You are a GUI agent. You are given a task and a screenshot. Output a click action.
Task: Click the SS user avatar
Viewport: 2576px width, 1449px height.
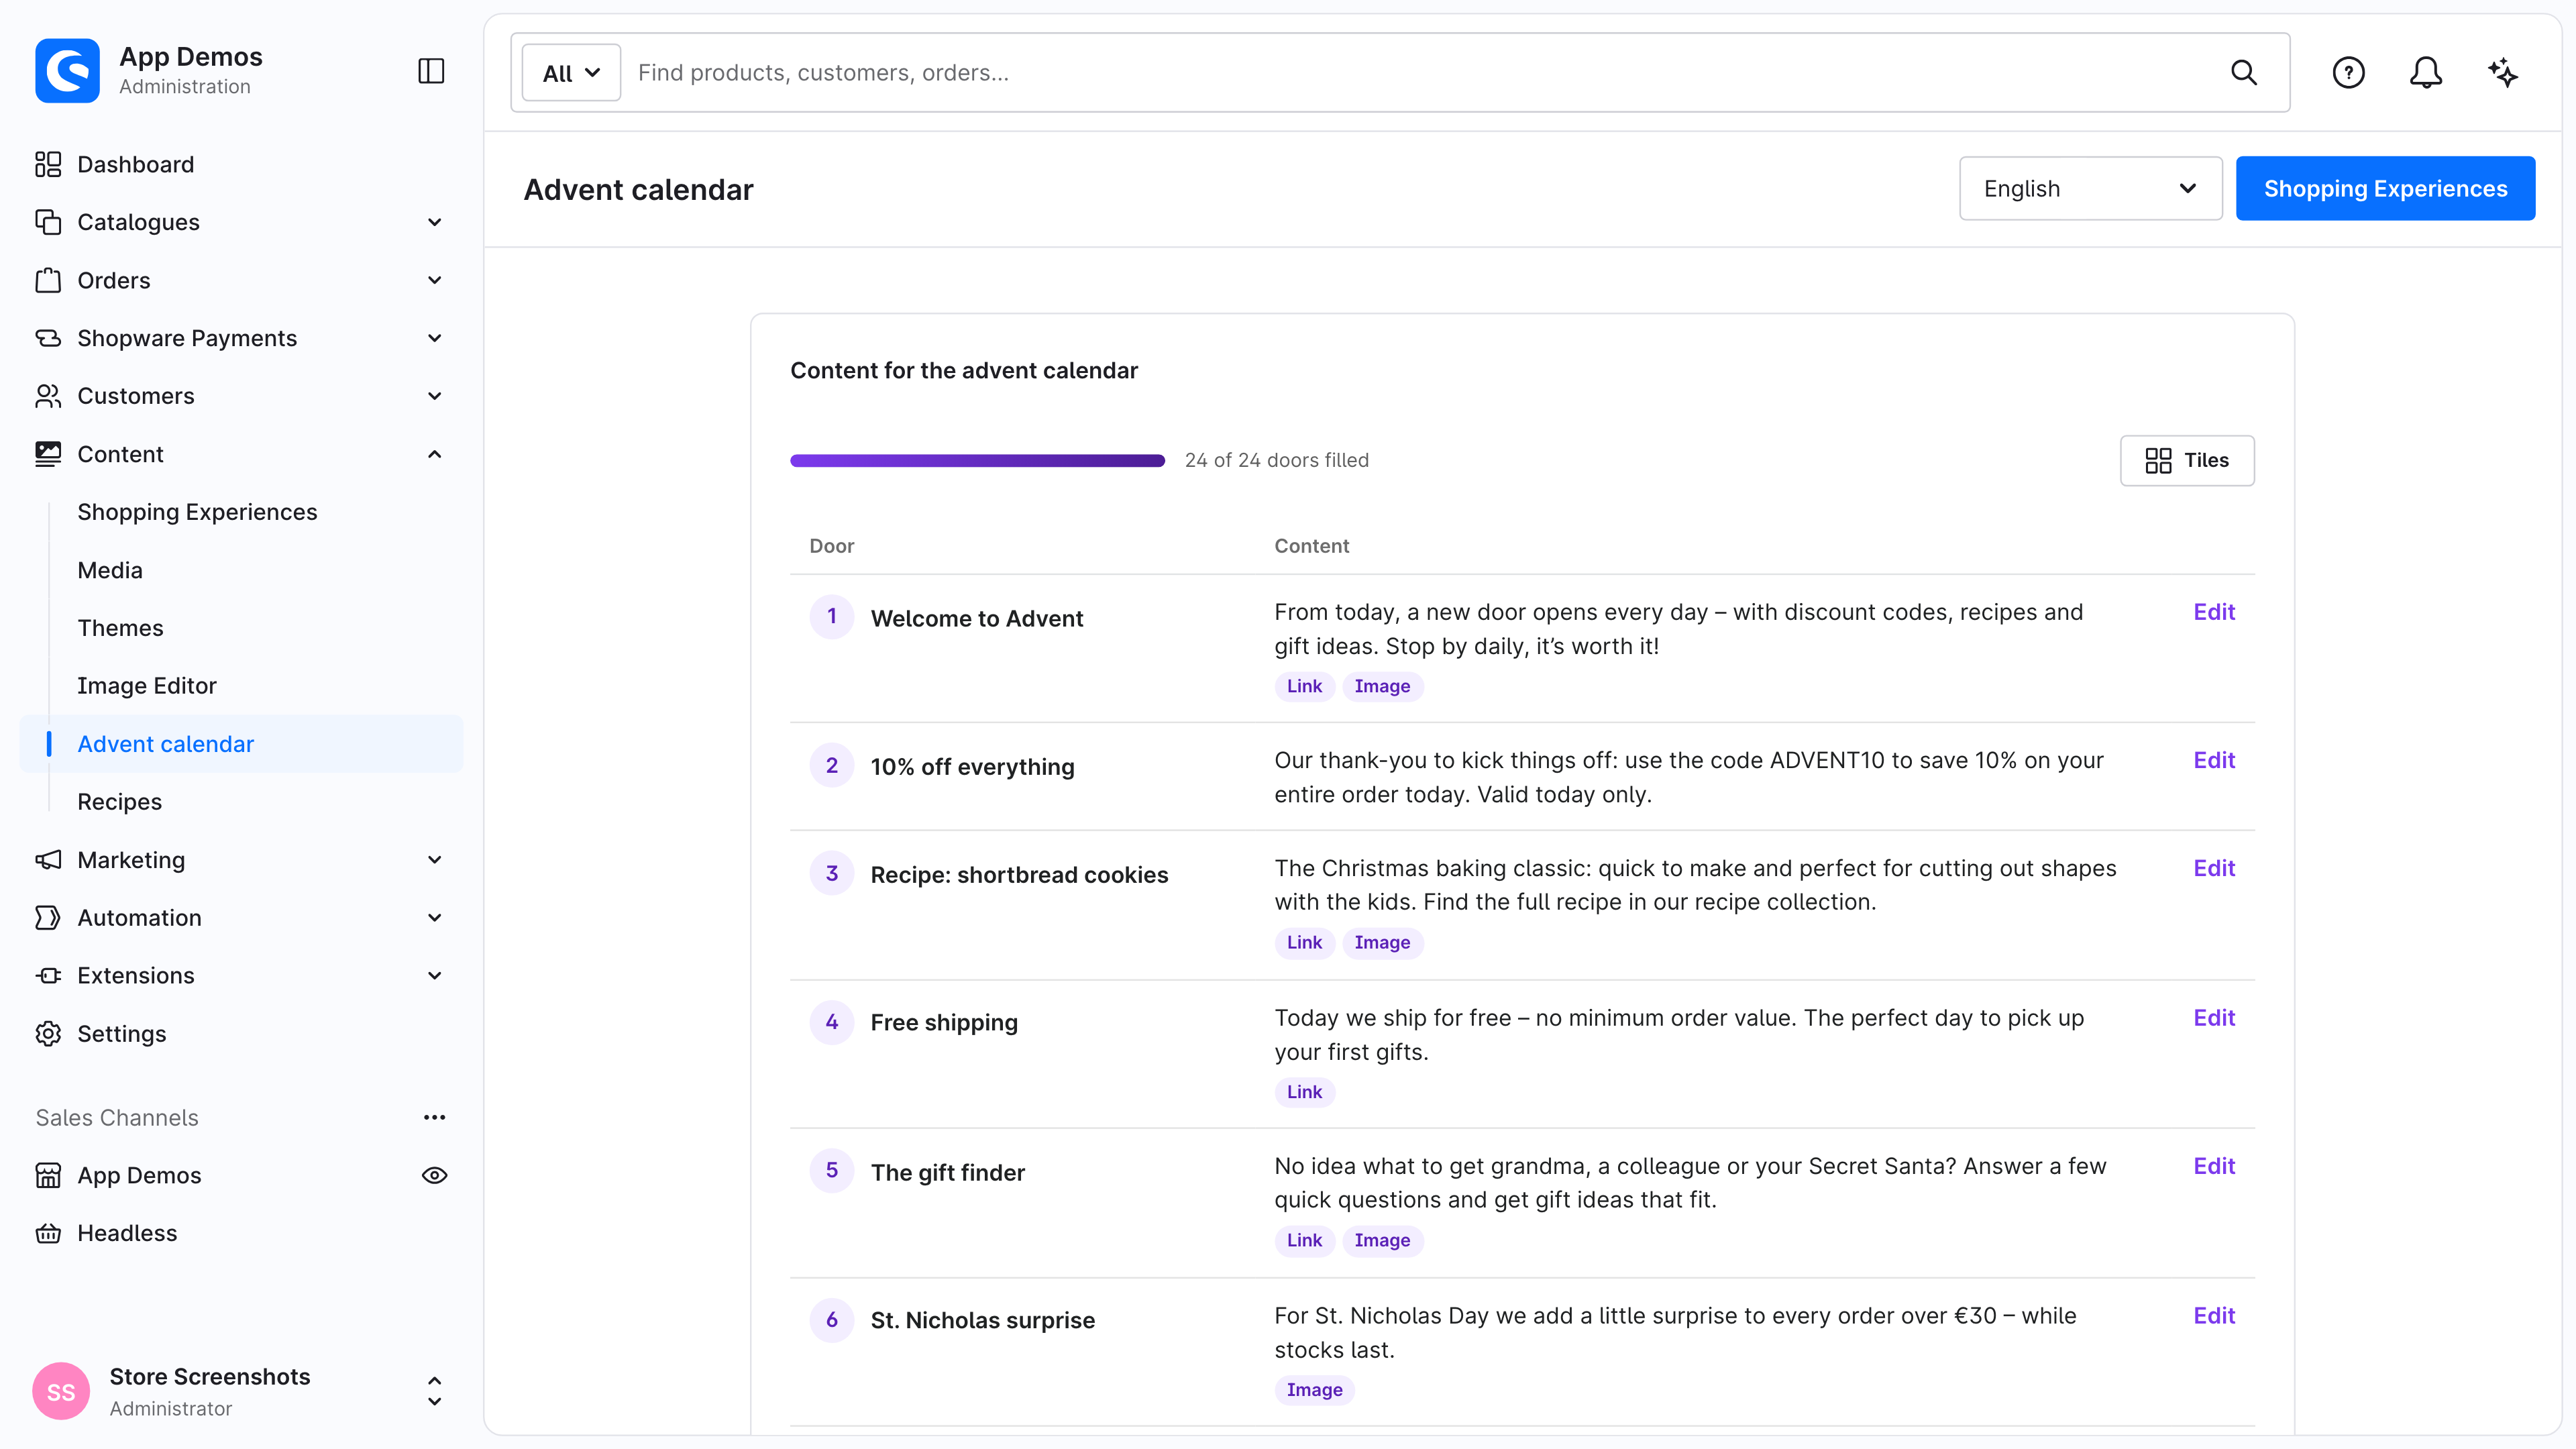[61, 1391]
